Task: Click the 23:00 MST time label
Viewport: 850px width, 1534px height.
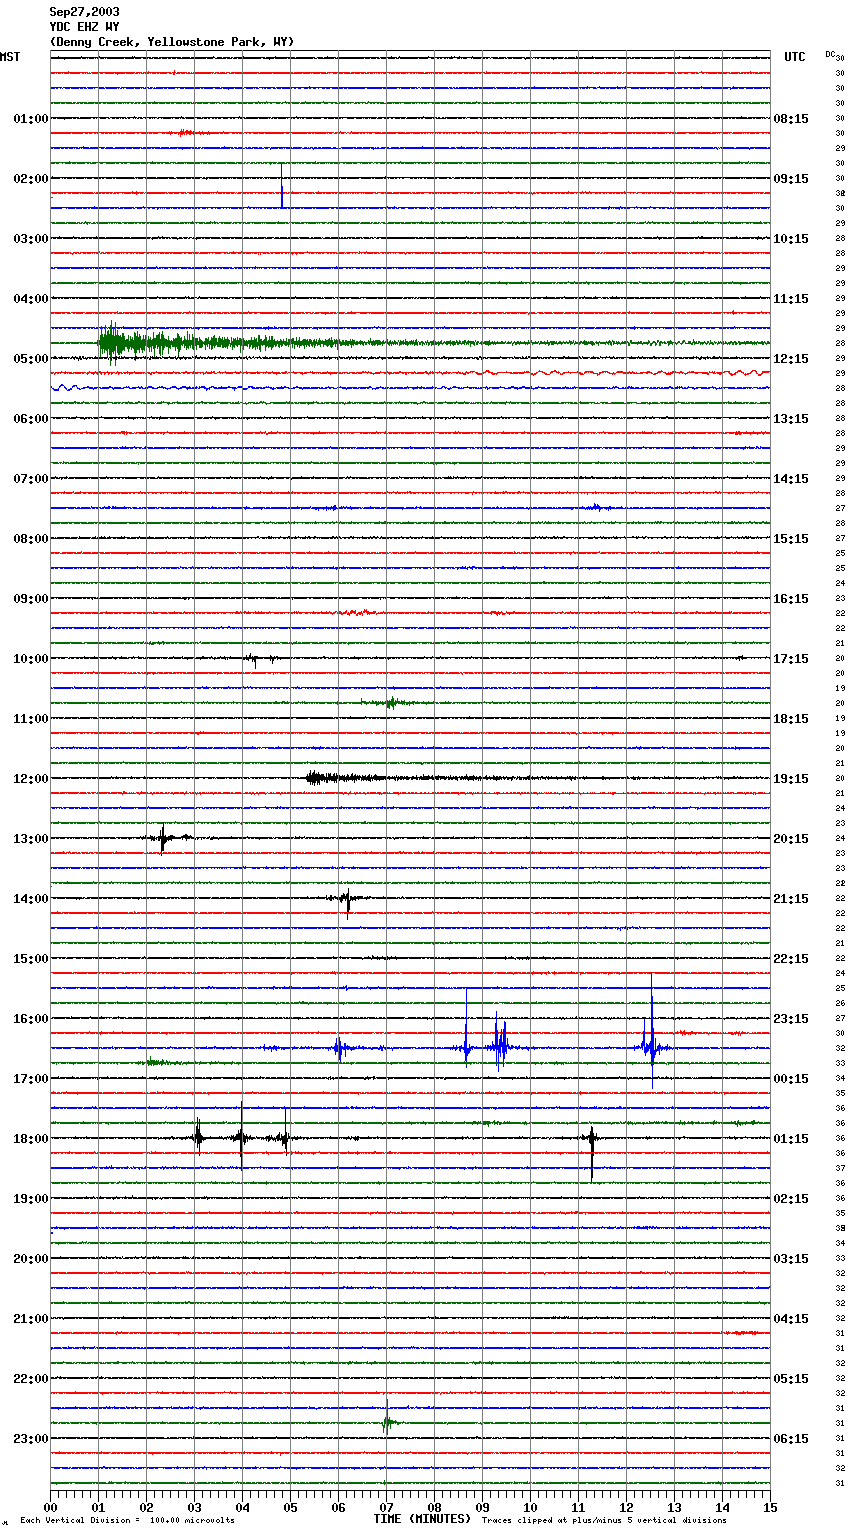Action: pyautogui.click(x=31, y=1439)
